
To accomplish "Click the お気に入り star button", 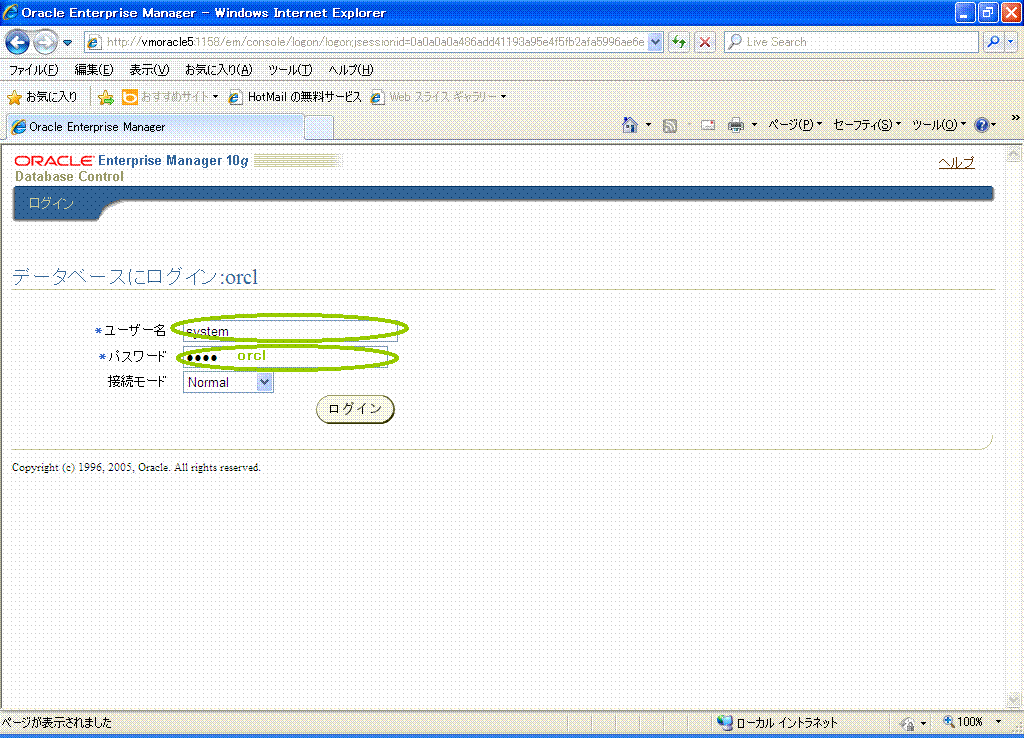I will click(42, 97).
